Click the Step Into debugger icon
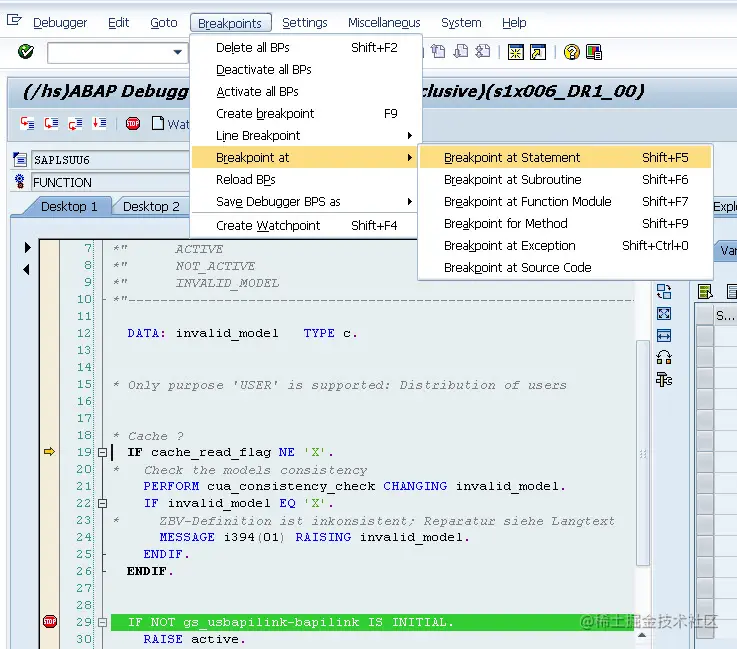Viewport: 737px width, 649px height. tap(27, 124)
